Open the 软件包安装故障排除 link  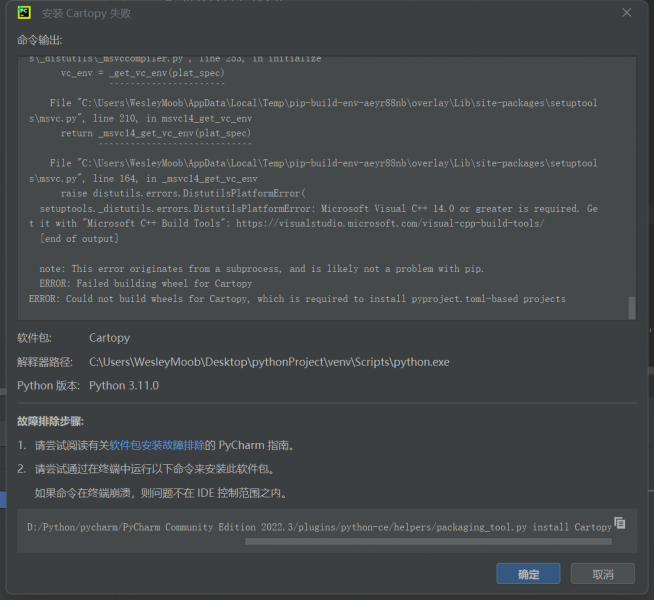click(163, 445)
